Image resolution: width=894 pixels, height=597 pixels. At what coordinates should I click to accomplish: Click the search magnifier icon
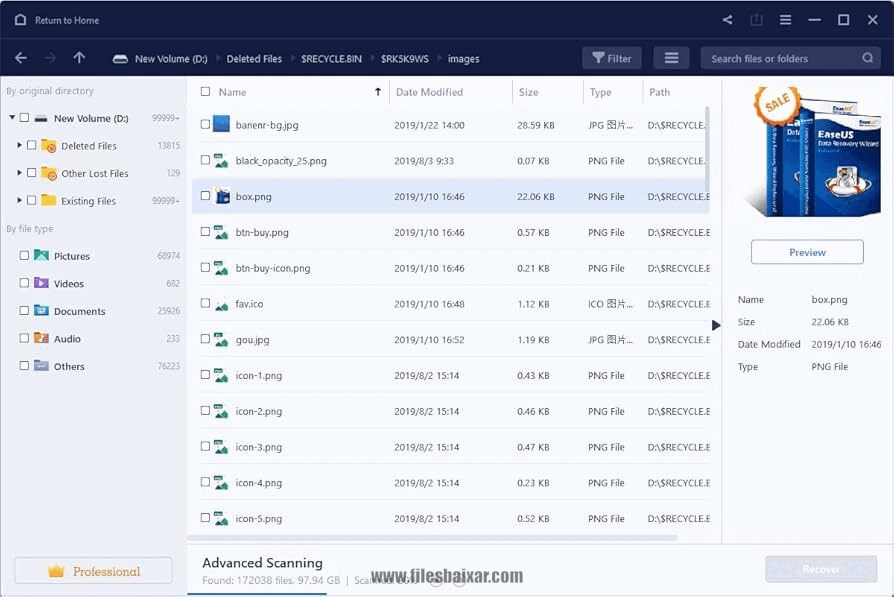[x=867, y=58]
